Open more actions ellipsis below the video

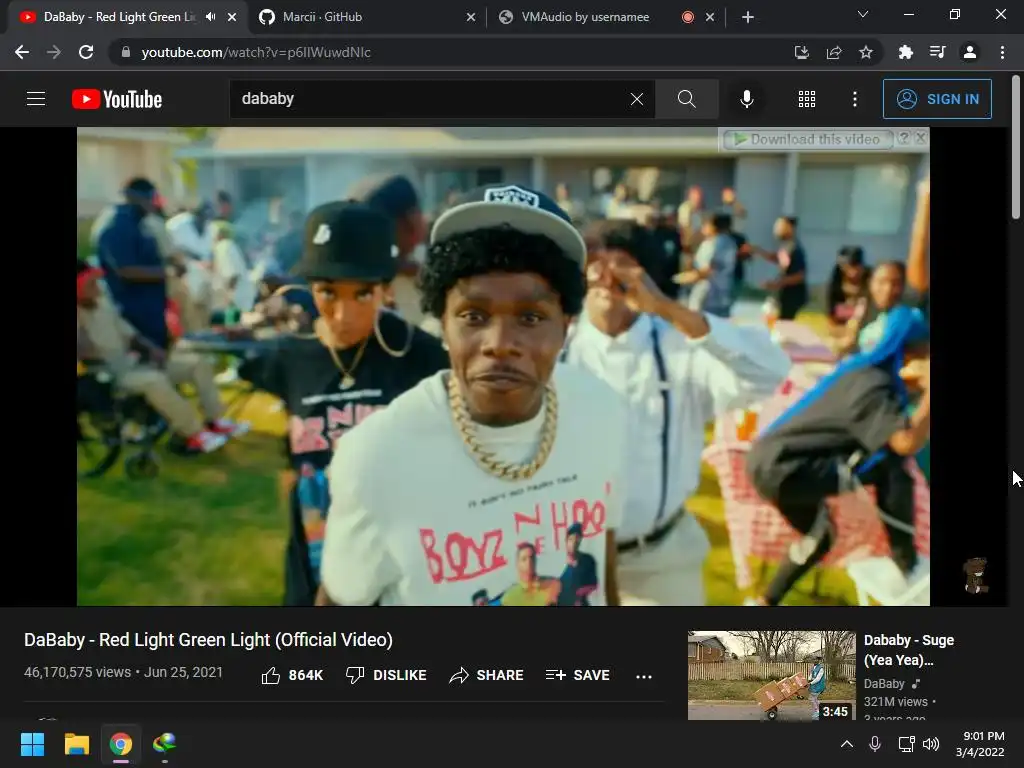[x=644, y=677]
